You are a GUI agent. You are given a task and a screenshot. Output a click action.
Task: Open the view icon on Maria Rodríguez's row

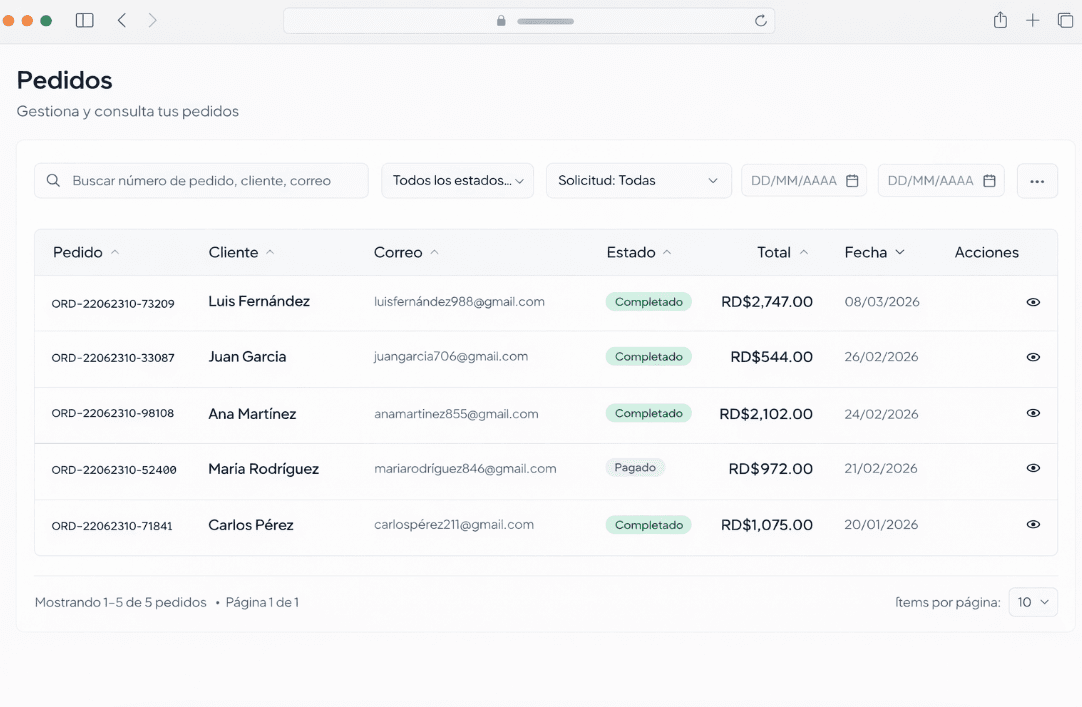click(1033, 468)
